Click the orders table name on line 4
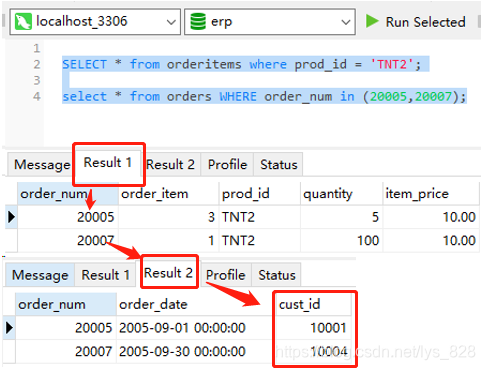Screen dimensions: 485x370 (x=189, y=96)
